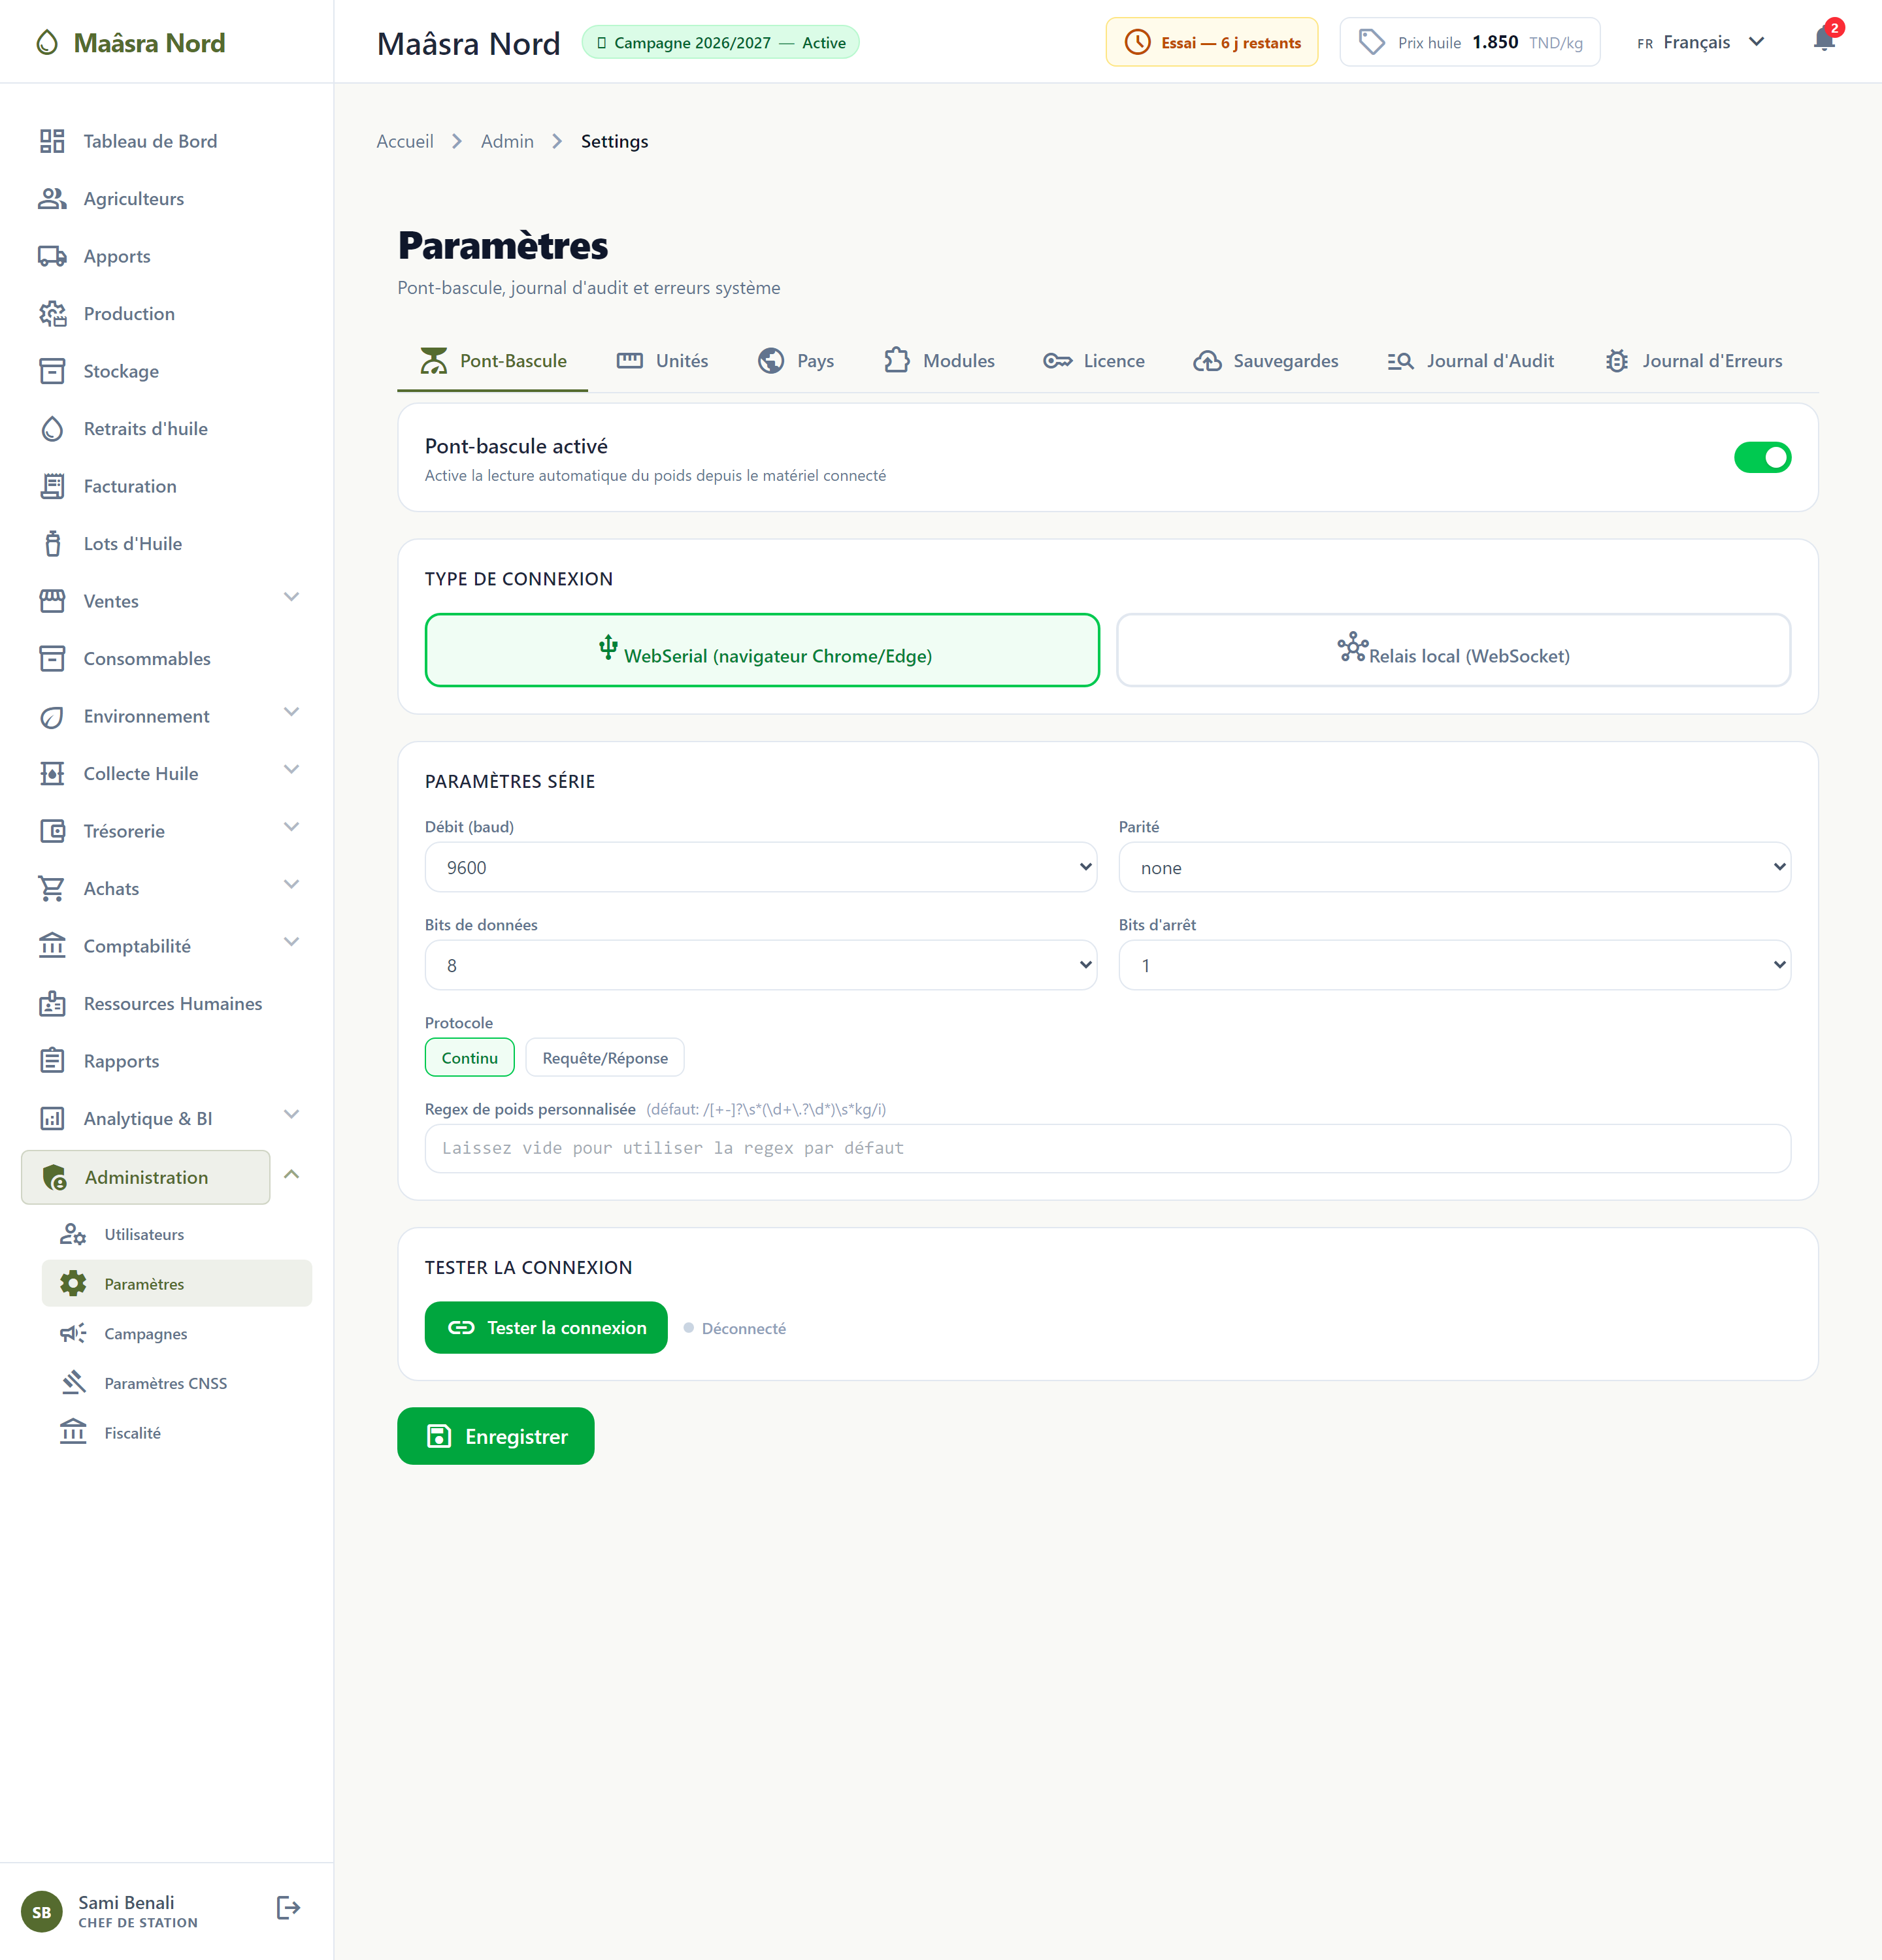Click the Facturation receipt icon
The height and width of the screenshot is (1960, 1882).
point(52,486)
